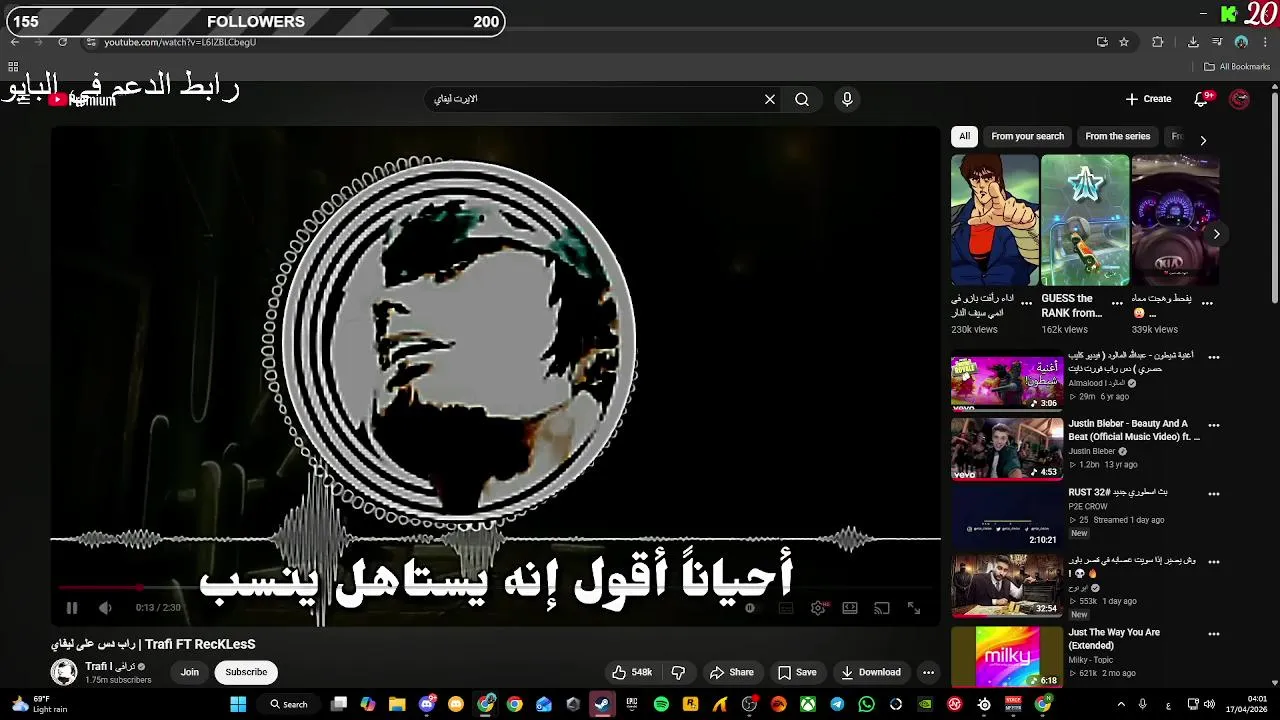Open options for 339k views Short
1280x720 pixels.
[1207, 303]
